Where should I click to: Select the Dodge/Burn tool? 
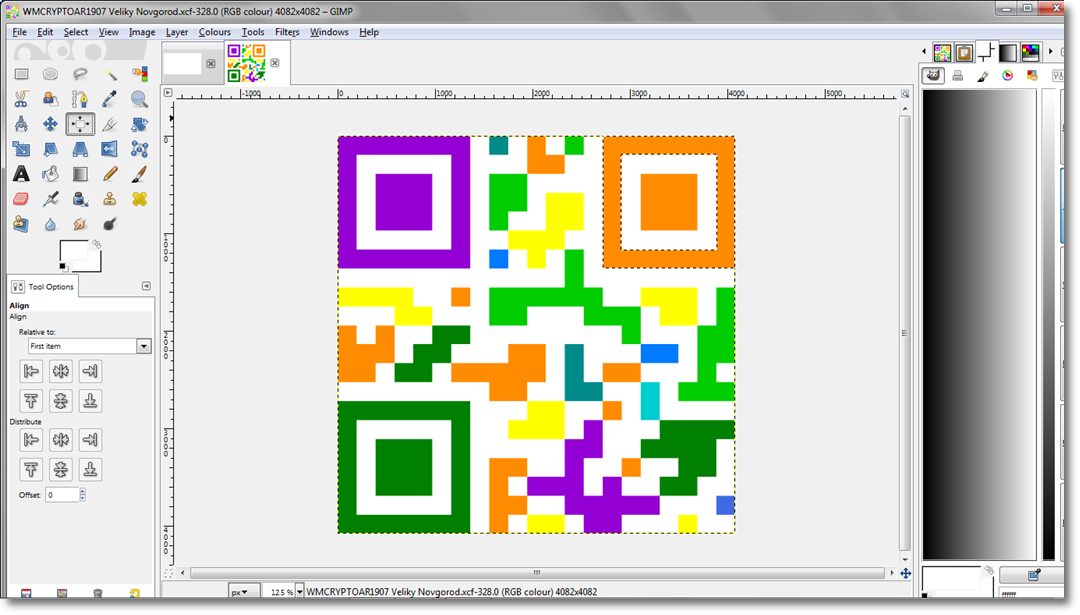[x=110, y=224]
